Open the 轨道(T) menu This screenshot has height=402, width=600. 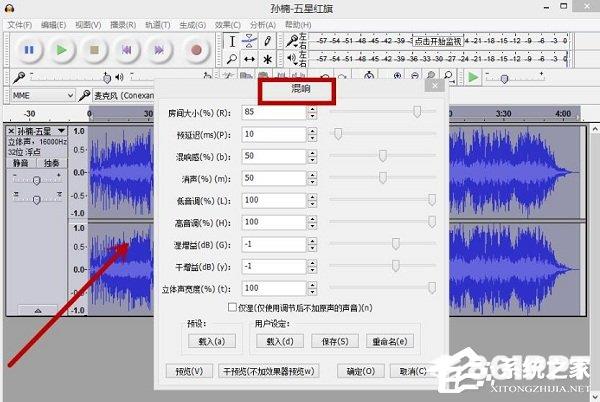pos(158,25)
